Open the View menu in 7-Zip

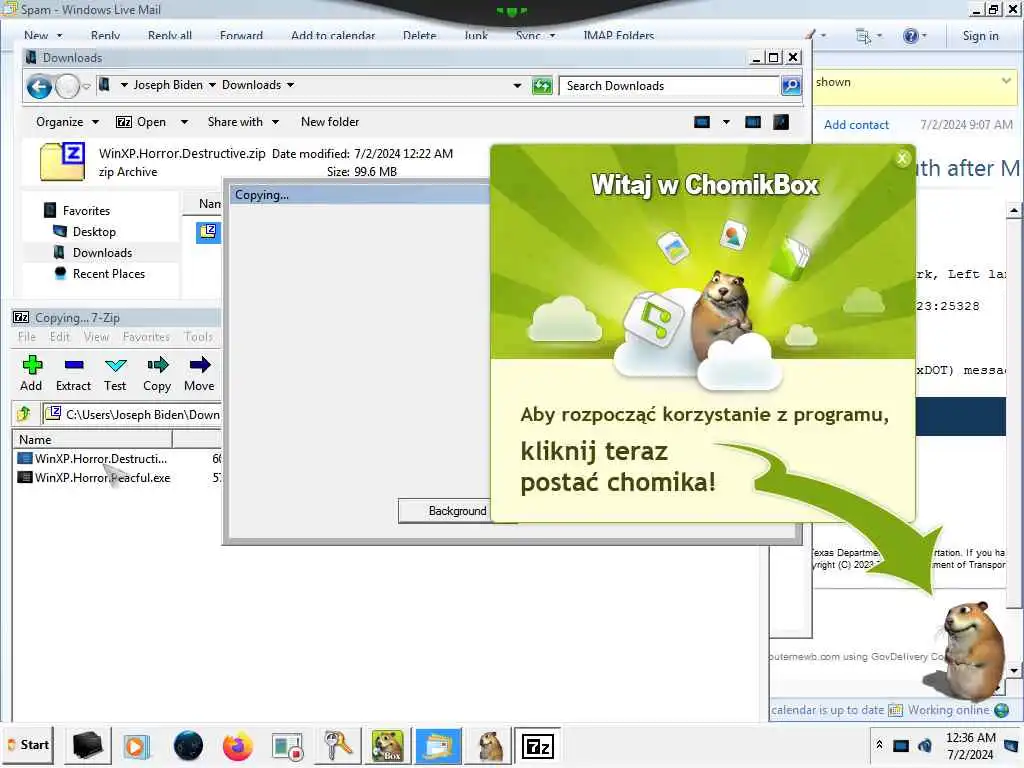(96, 337)
